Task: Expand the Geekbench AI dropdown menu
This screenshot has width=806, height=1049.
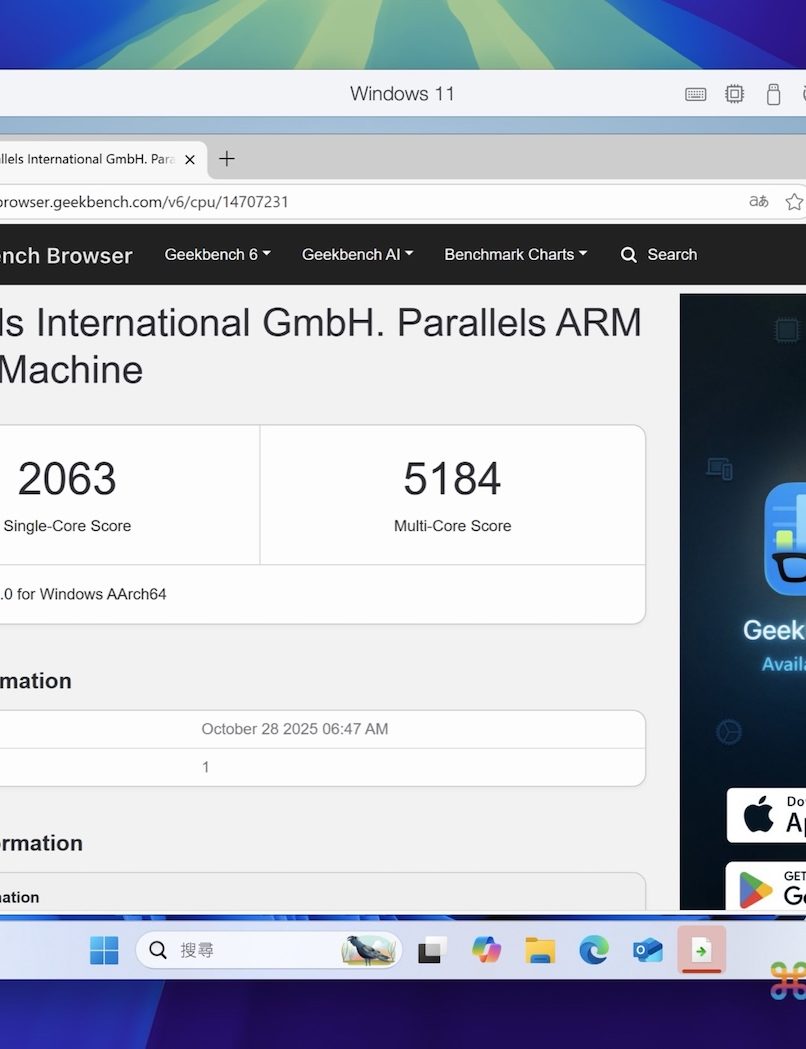Action: (x=357, y=254)
